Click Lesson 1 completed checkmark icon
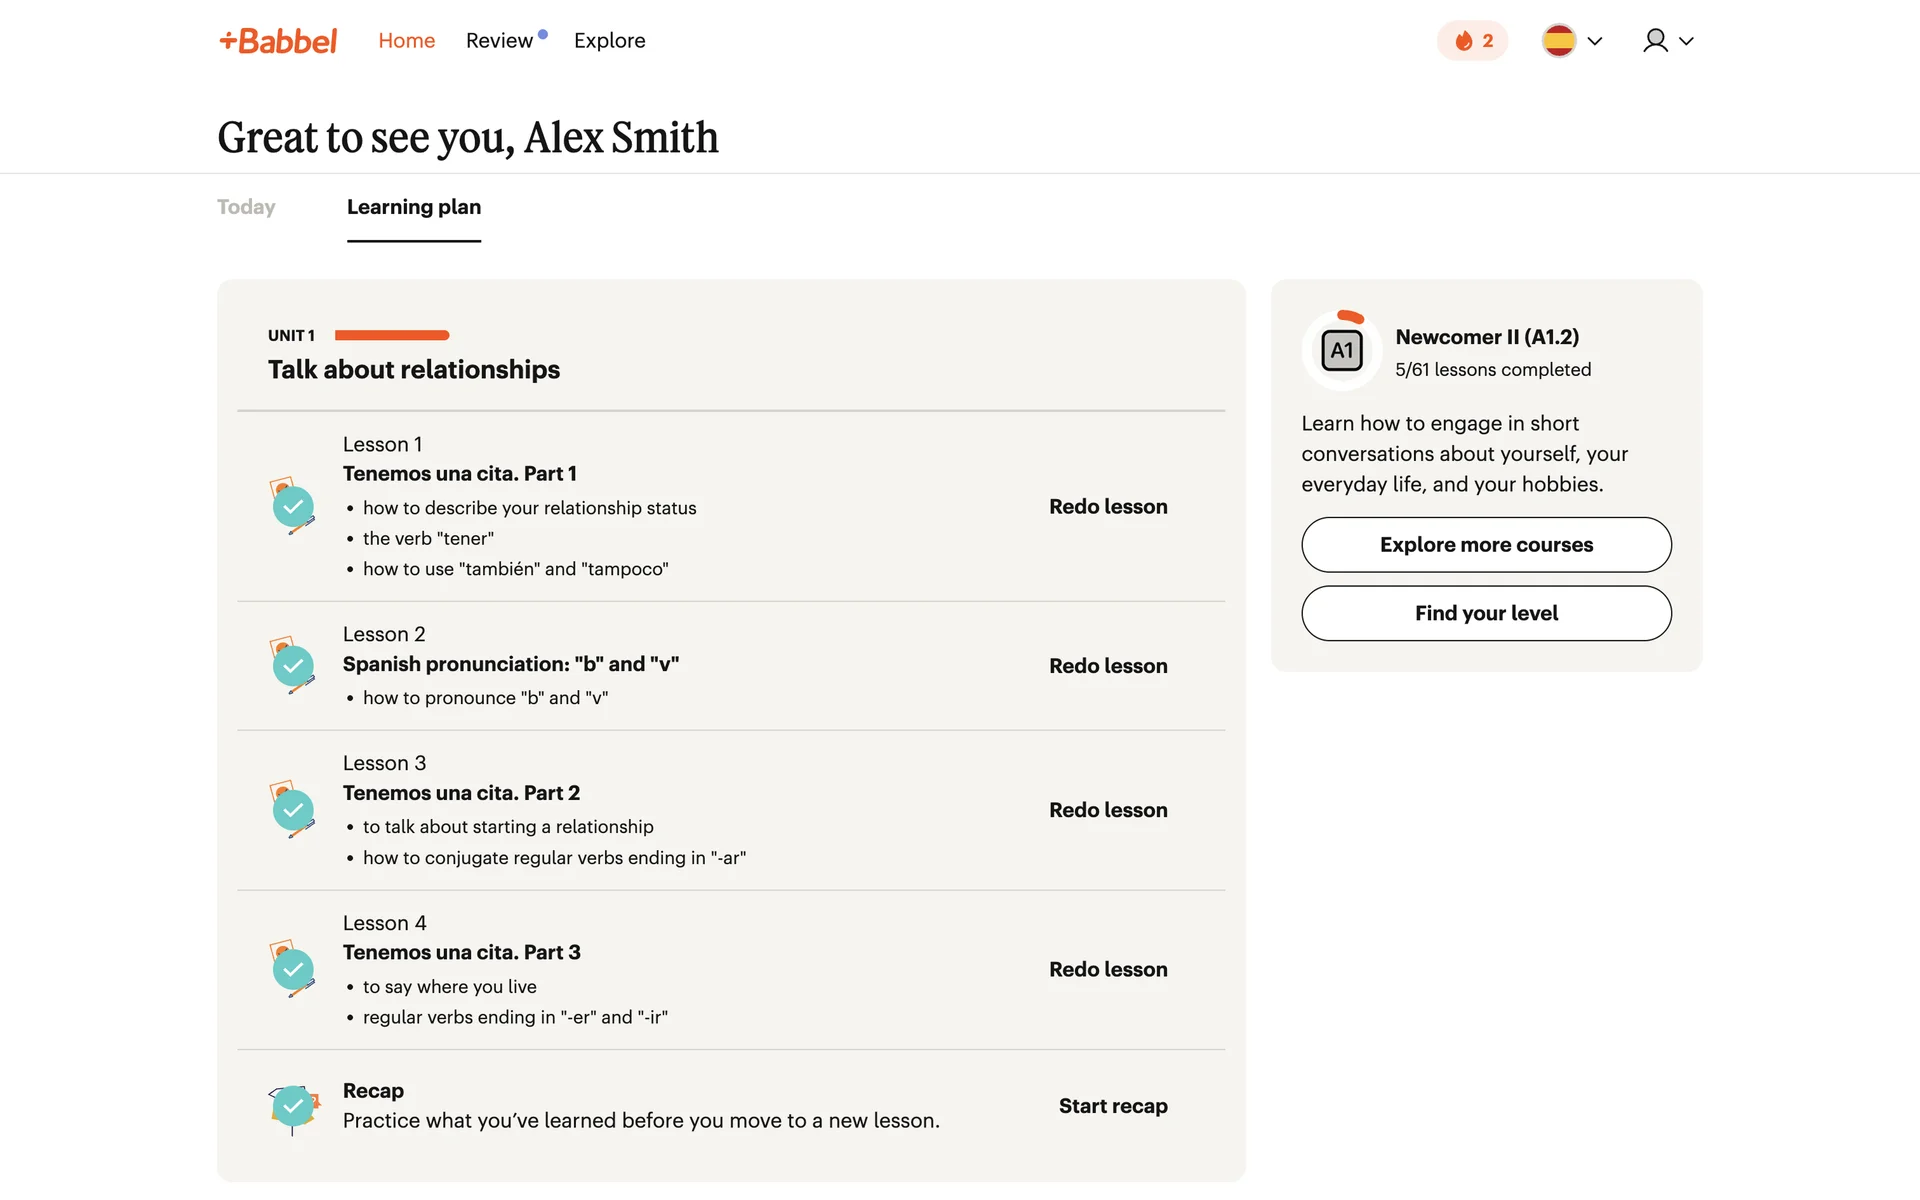Viewport: 1920px width, 1200px height. pos(293,507)
